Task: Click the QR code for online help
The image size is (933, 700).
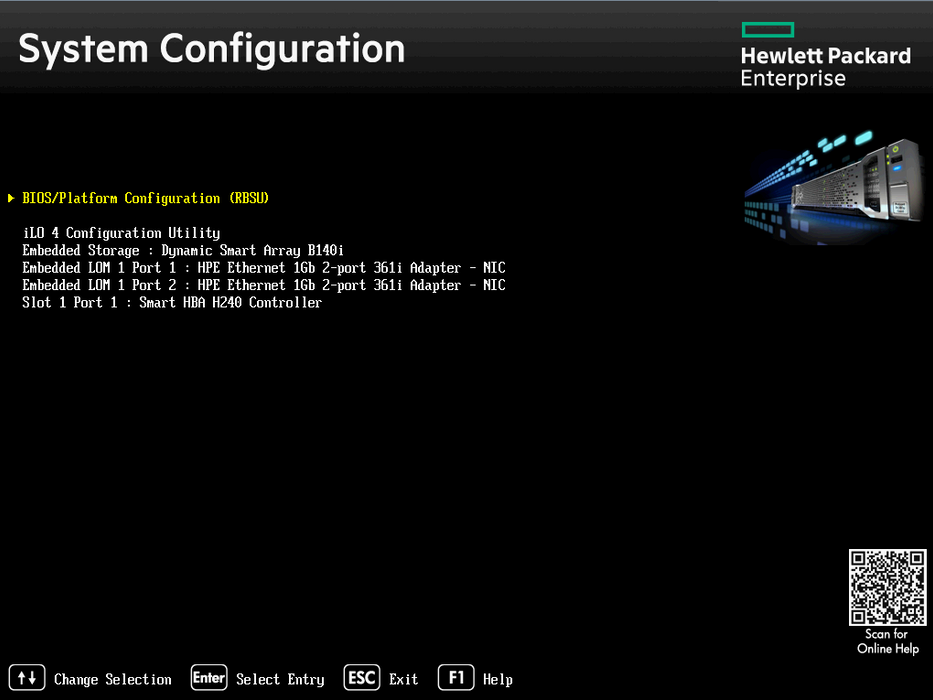Action: coord(887,587)
